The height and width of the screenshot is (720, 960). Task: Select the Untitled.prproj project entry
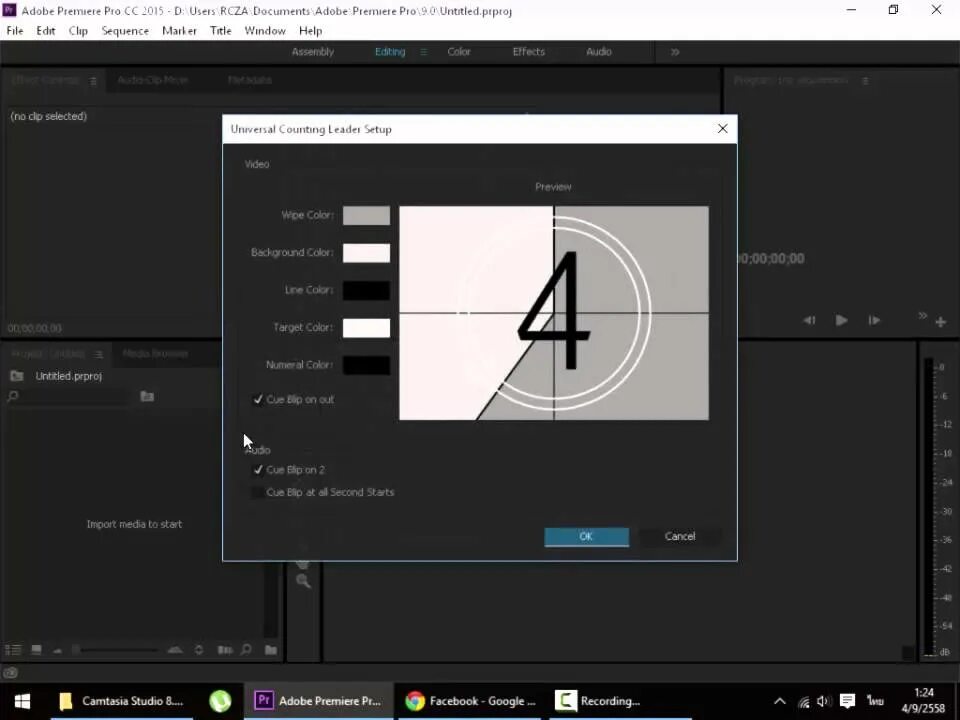coord(68,376)
